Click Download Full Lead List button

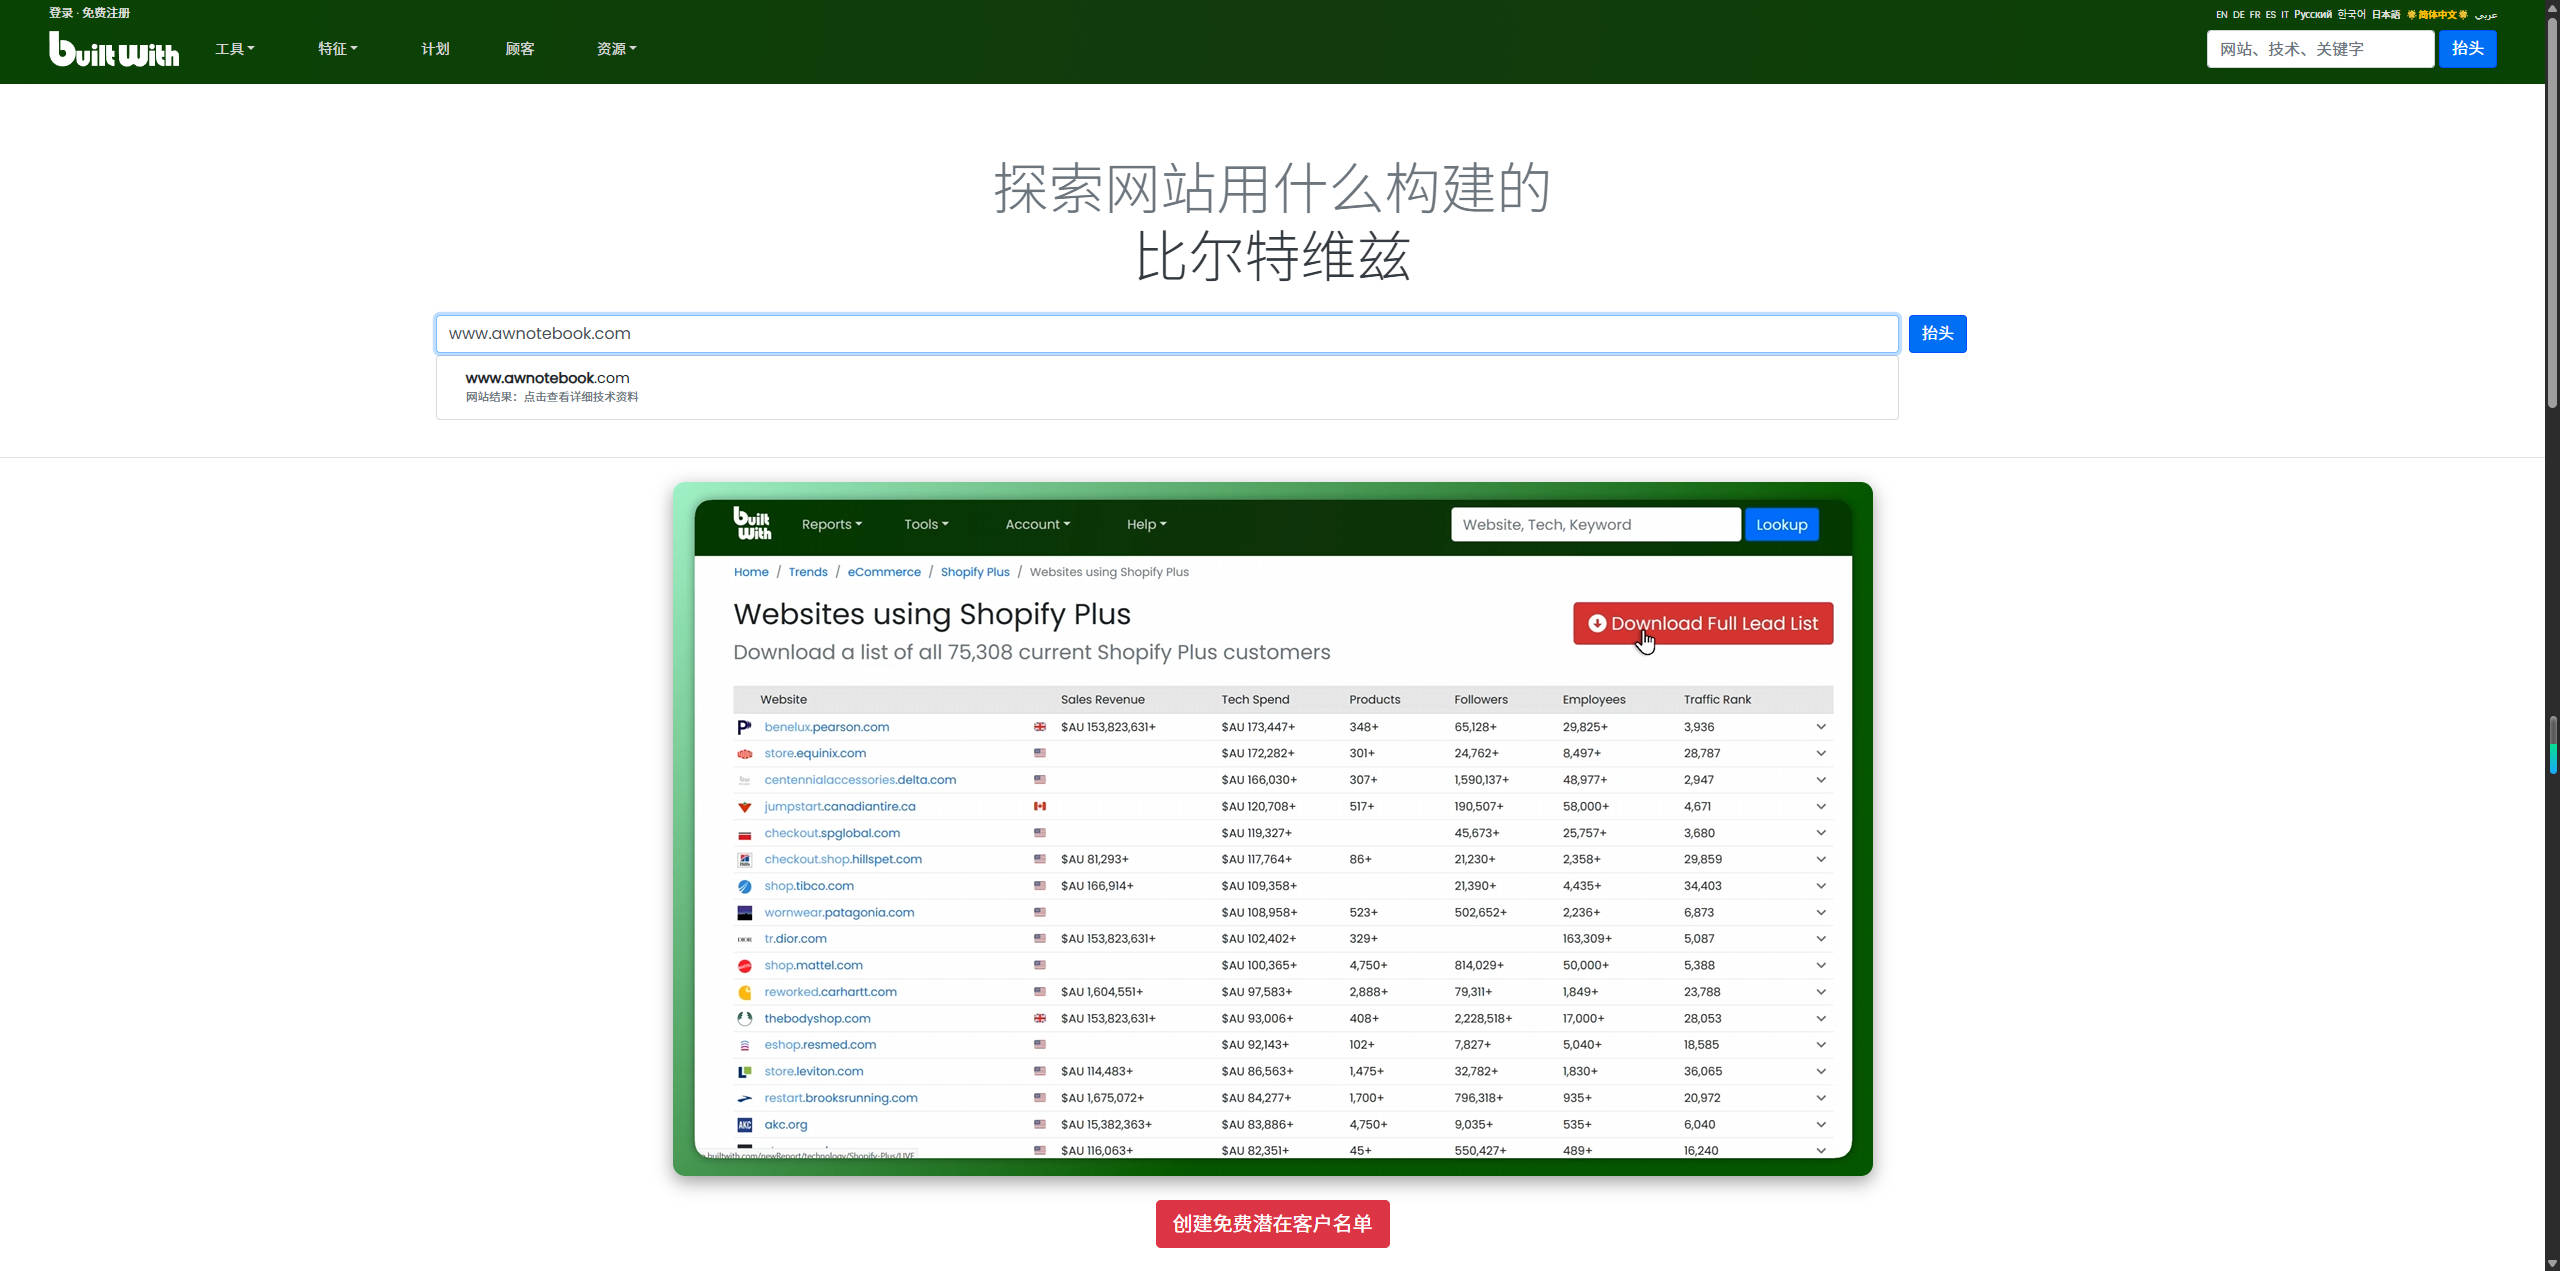coord(1702,623)
